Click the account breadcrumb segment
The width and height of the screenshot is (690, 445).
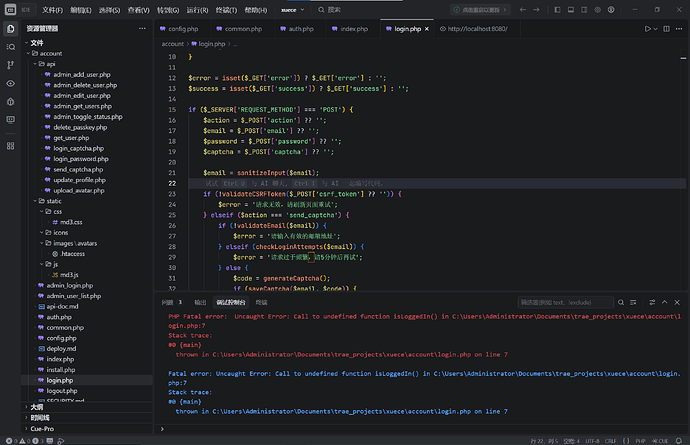tap(172, 44)
